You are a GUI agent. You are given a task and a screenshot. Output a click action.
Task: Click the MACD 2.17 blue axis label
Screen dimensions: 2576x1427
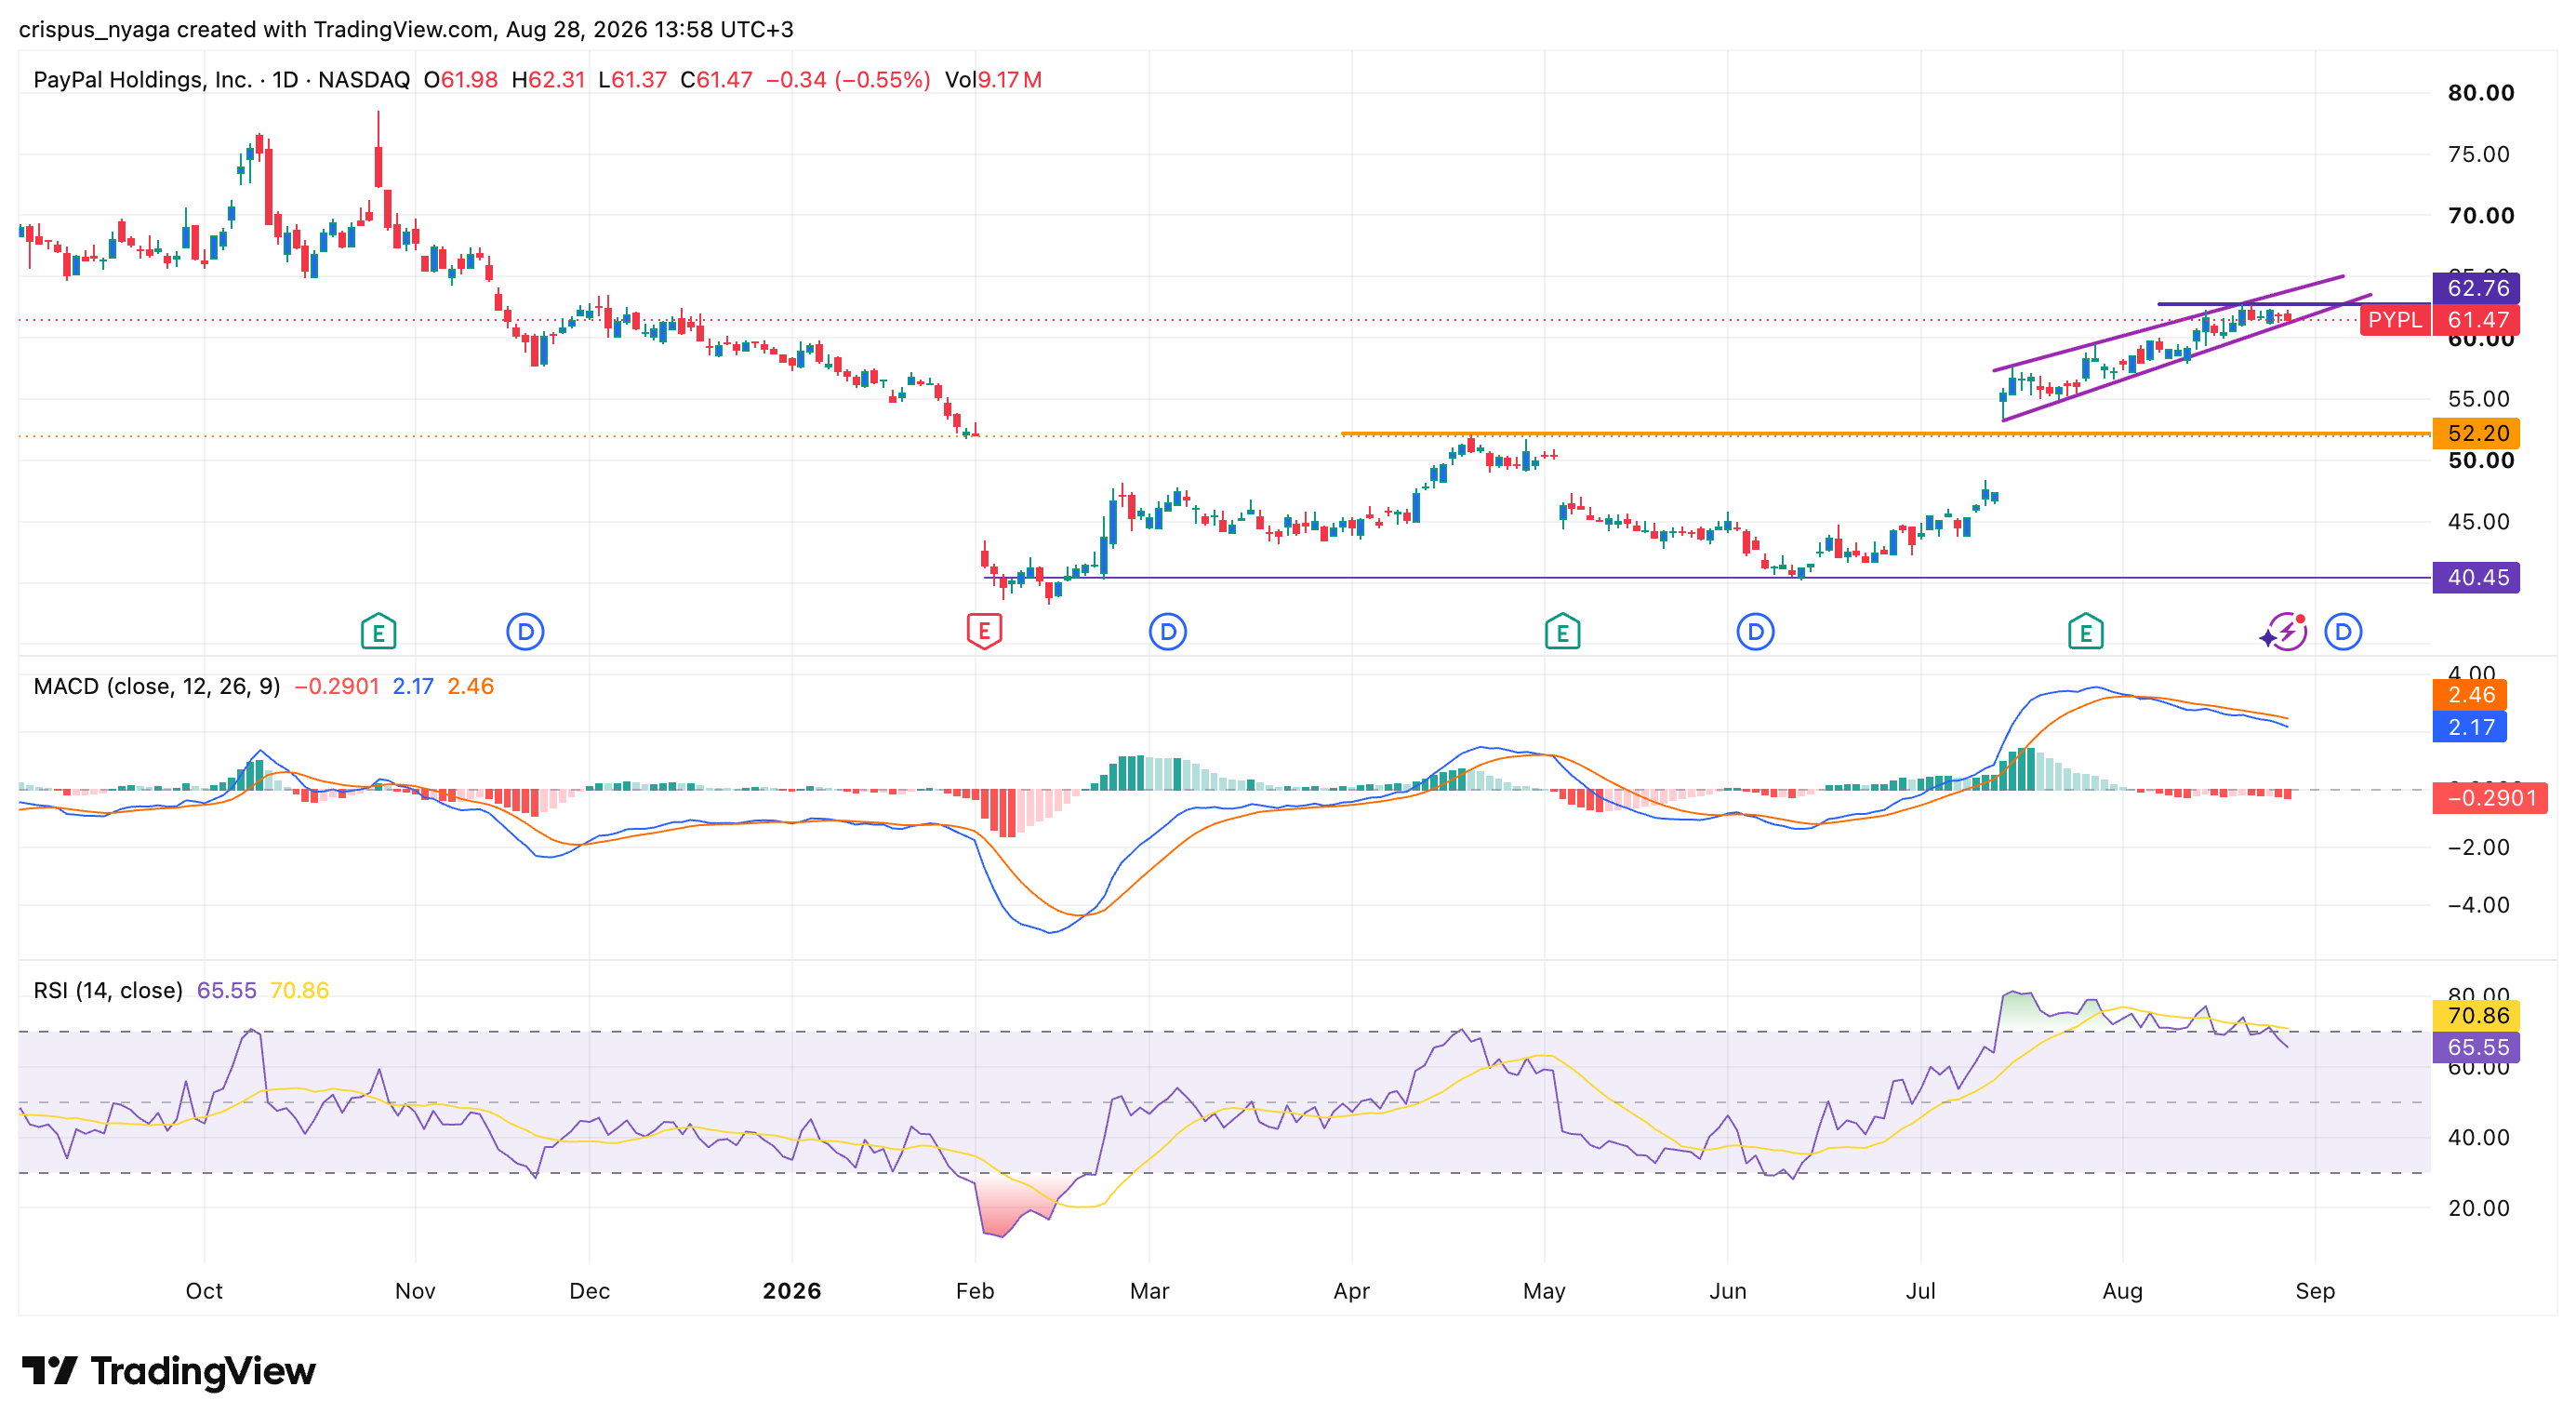click(2470, 727)
